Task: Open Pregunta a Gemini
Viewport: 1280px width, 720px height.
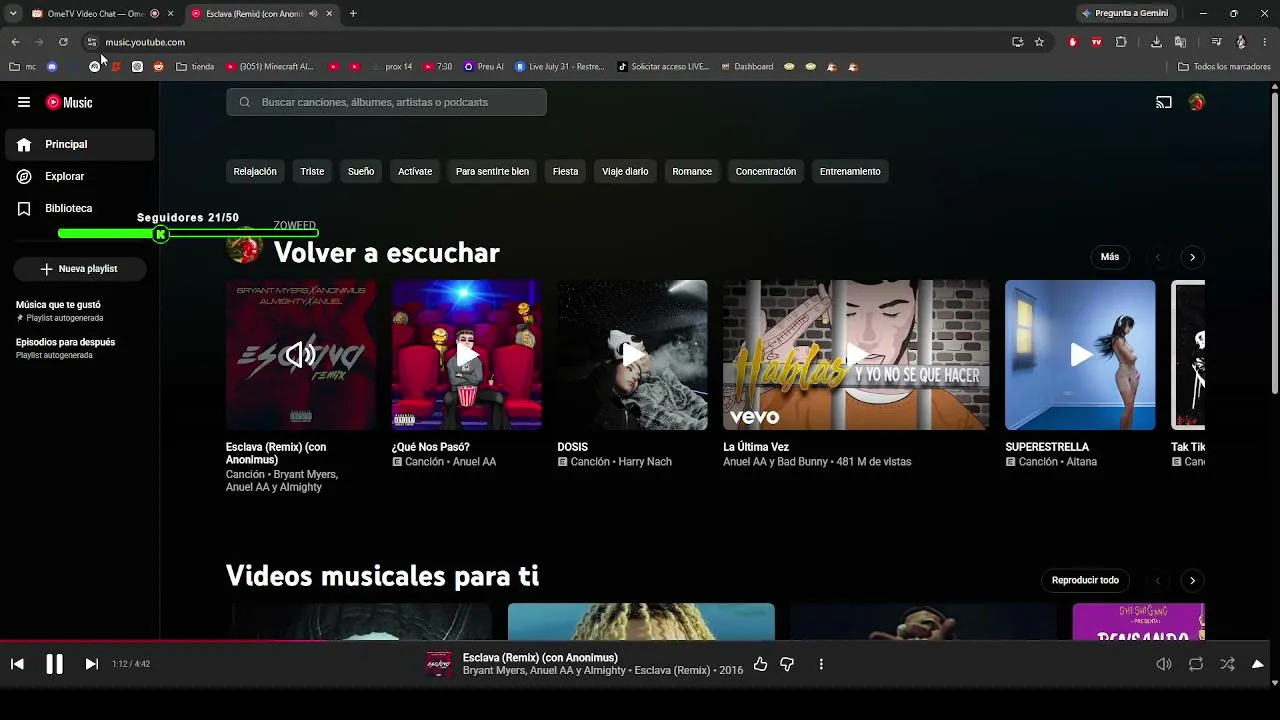Action: (1125, 14)
